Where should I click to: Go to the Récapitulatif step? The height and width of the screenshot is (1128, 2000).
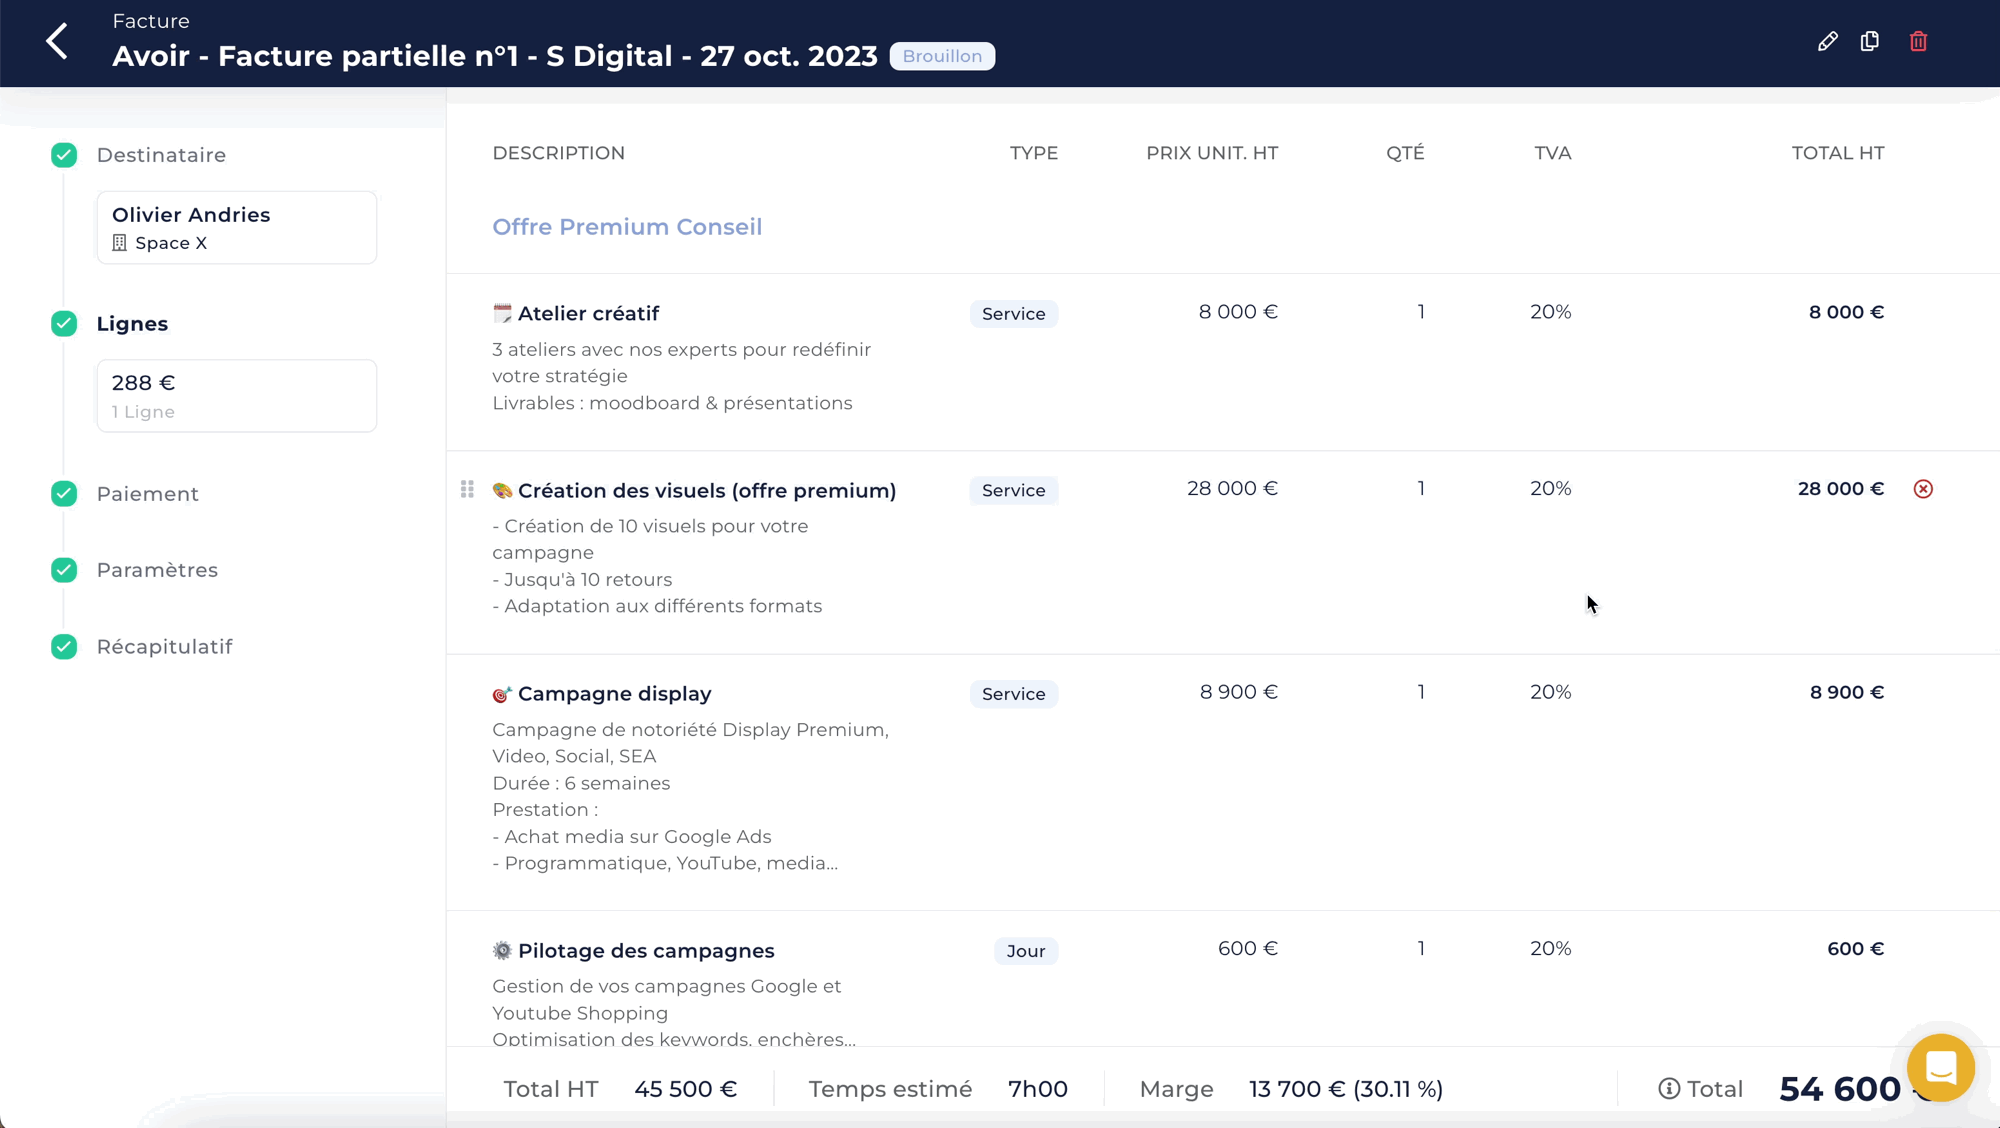(x=165, y=647)
